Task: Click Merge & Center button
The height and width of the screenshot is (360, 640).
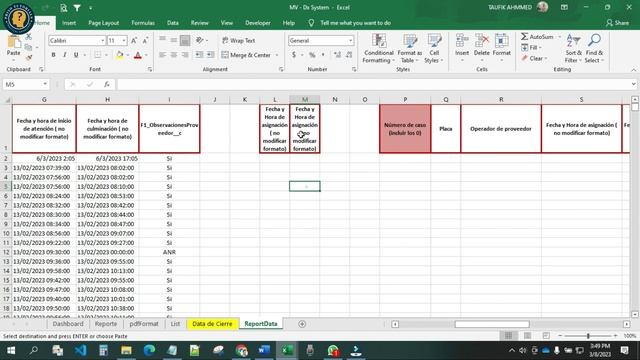Action: coord(246,55)
